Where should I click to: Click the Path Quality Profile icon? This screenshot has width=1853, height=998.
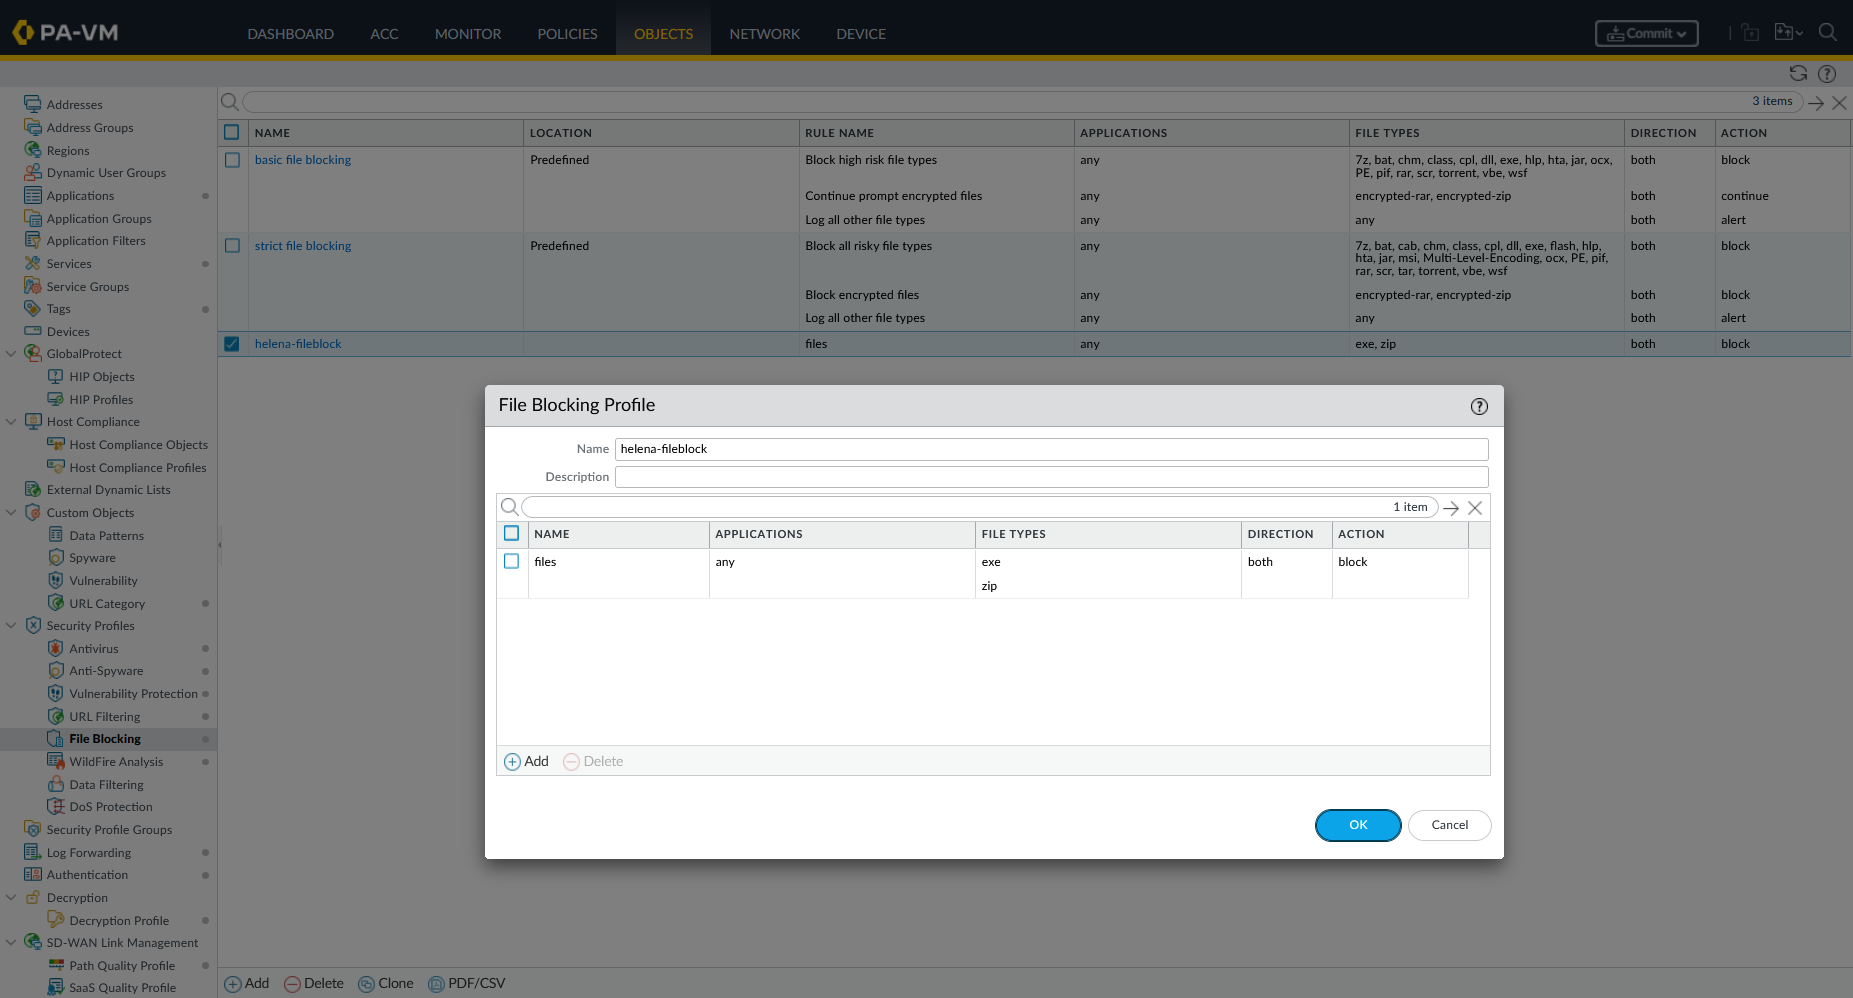click(x=56, y=965)
